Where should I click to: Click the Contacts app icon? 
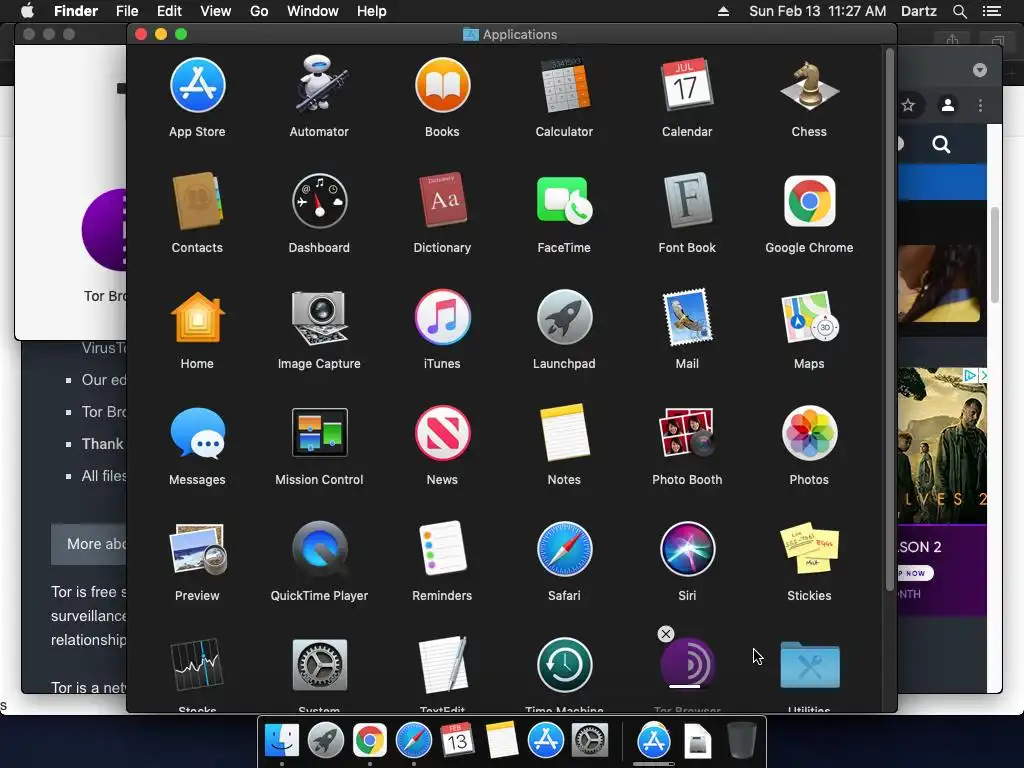pos(197,200)
